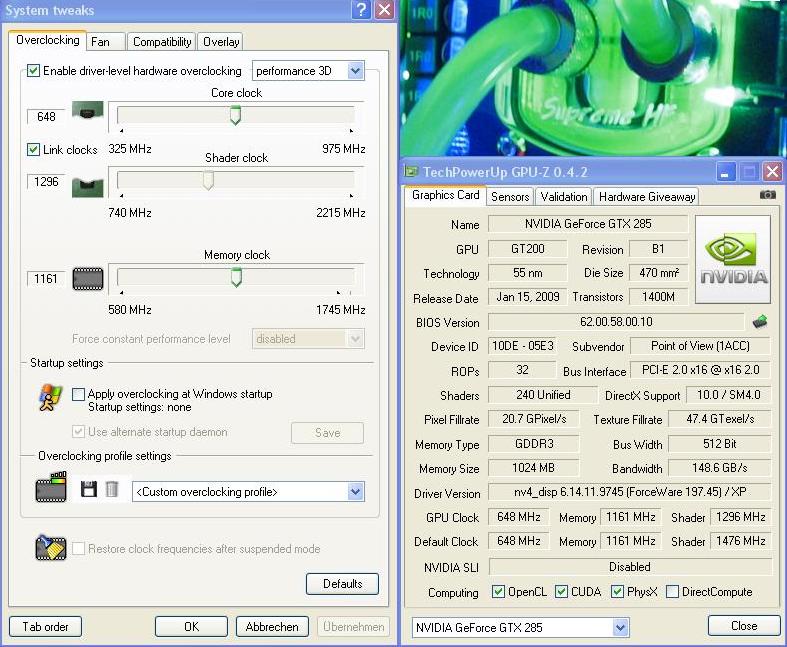This screenshot has width=787, height=647.
Task: Close the System tweaks window
Action: pos(384,10)
